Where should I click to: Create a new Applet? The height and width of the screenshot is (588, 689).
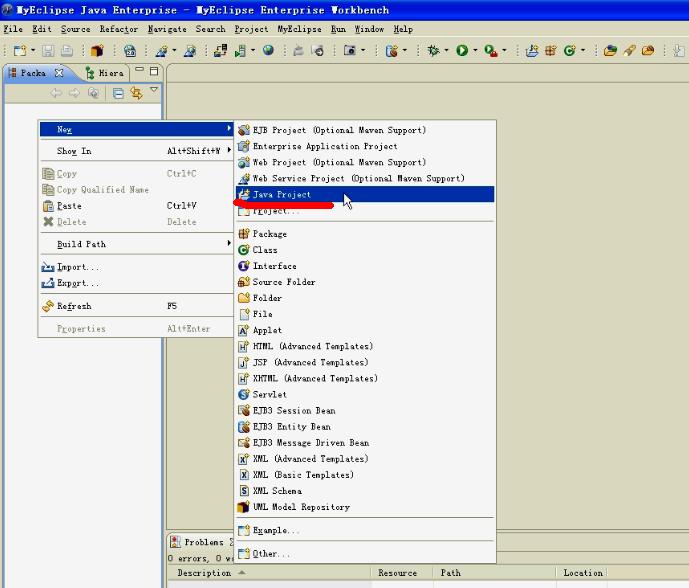tap(365, 330)
